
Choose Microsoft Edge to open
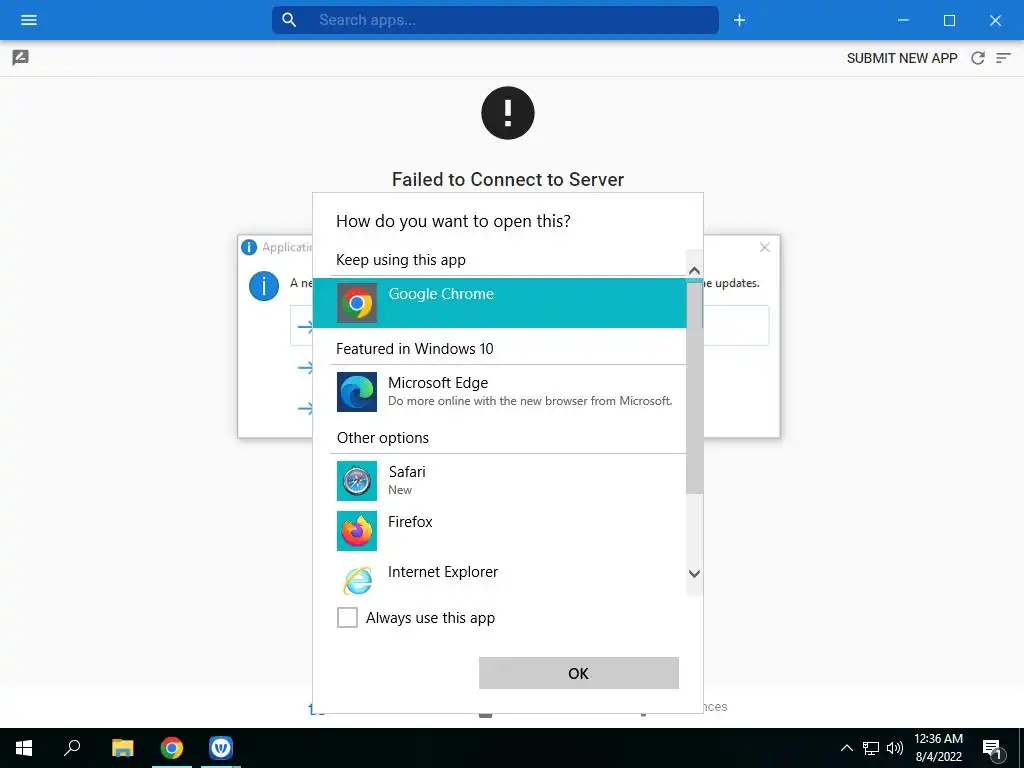point(500,392)
